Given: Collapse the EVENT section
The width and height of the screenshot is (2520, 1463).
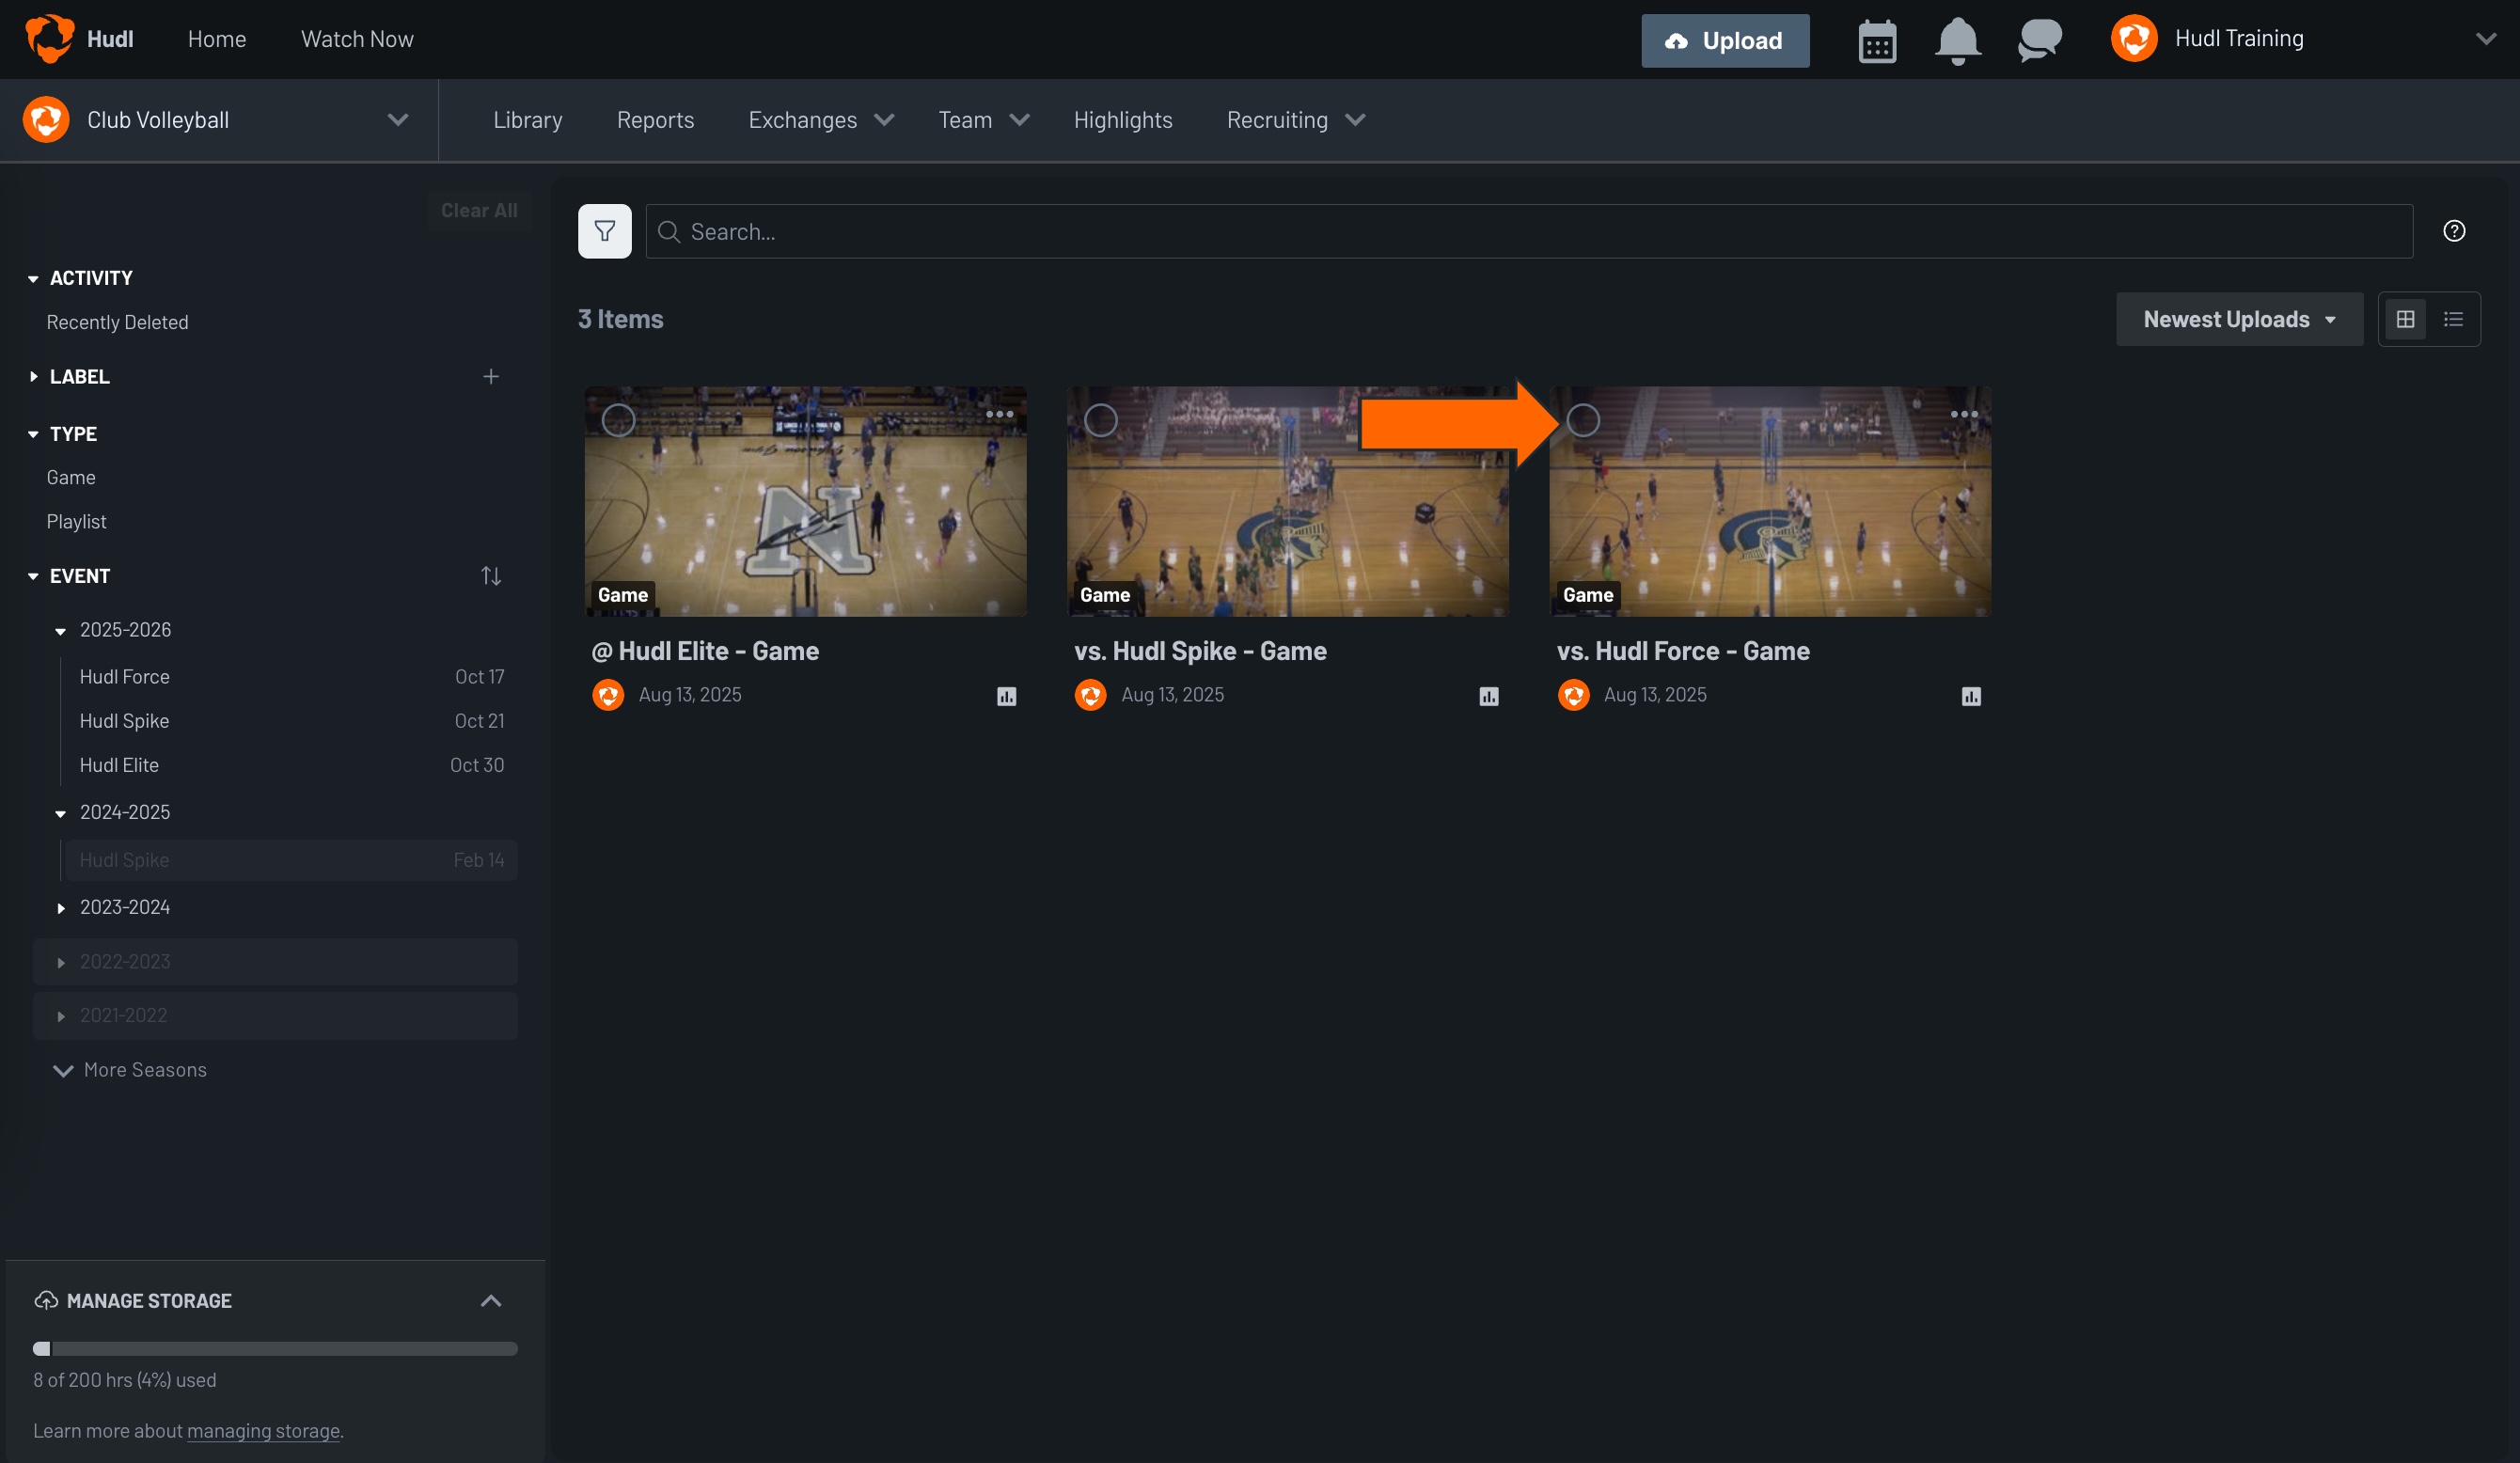Looking at the screenshot, I should [x=33, y=576].
